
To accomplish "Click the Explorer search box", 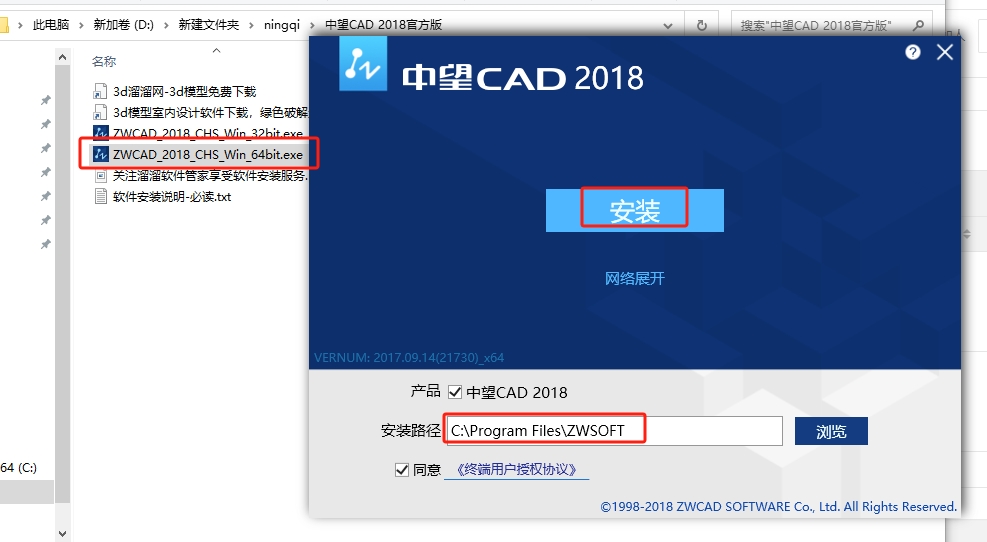I will [x=832, y=25].
